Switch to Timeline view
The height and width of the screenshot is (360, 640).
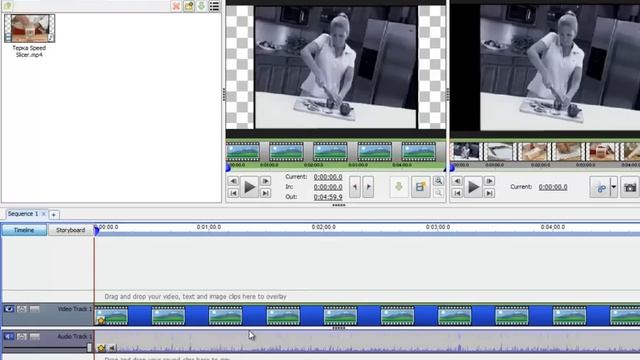click(24, 230)
